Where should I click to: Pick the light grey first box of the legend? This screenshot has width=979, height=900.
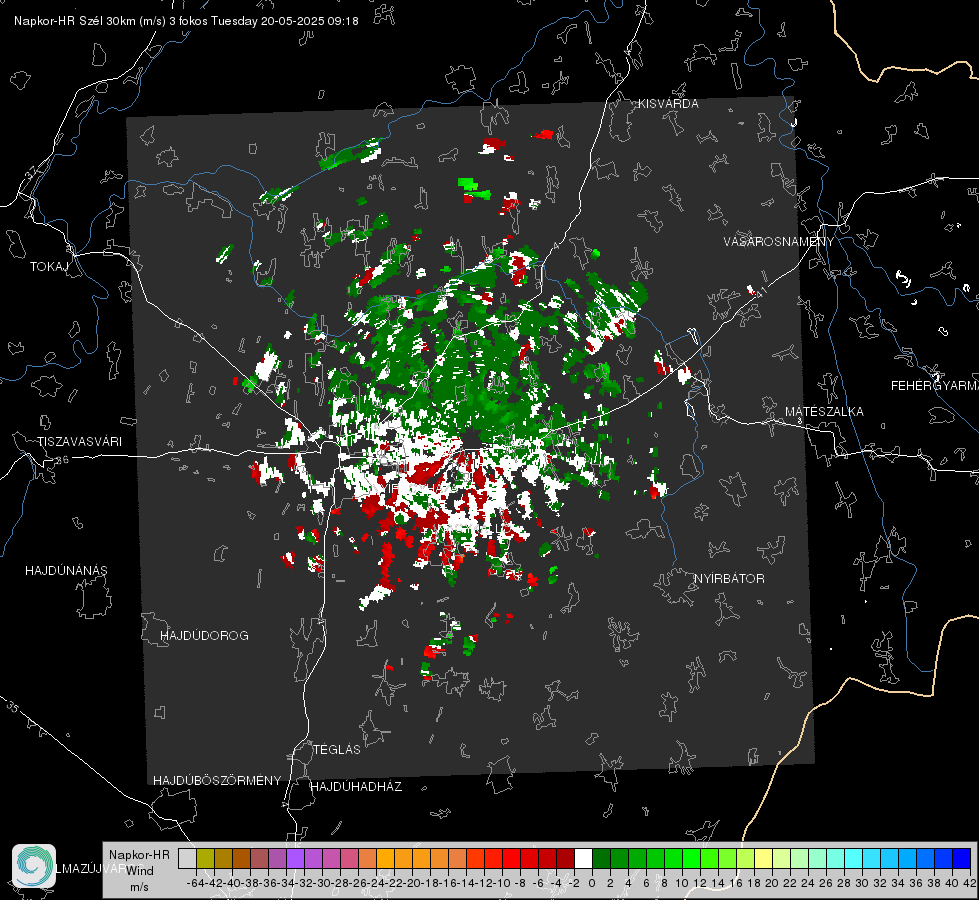(187, 859)
